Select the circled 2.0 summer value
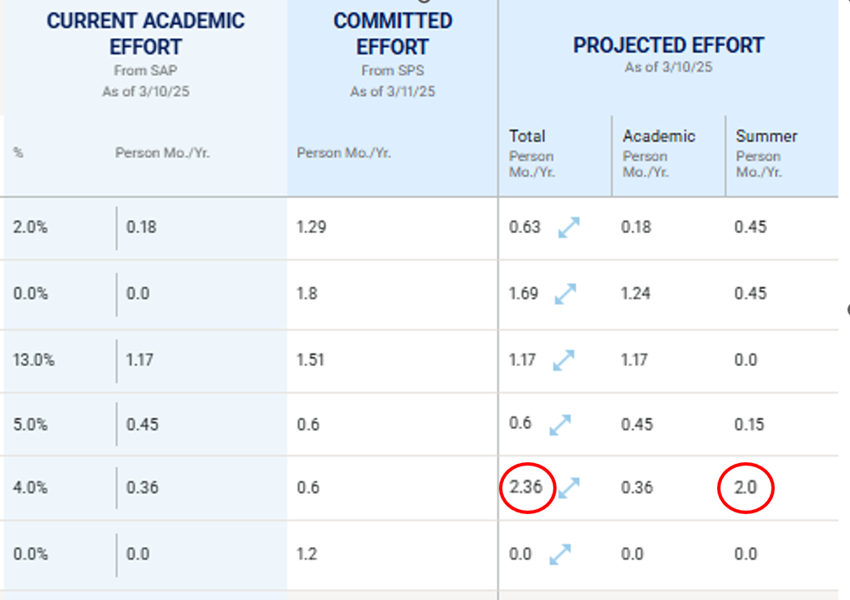 click(745, 487)
